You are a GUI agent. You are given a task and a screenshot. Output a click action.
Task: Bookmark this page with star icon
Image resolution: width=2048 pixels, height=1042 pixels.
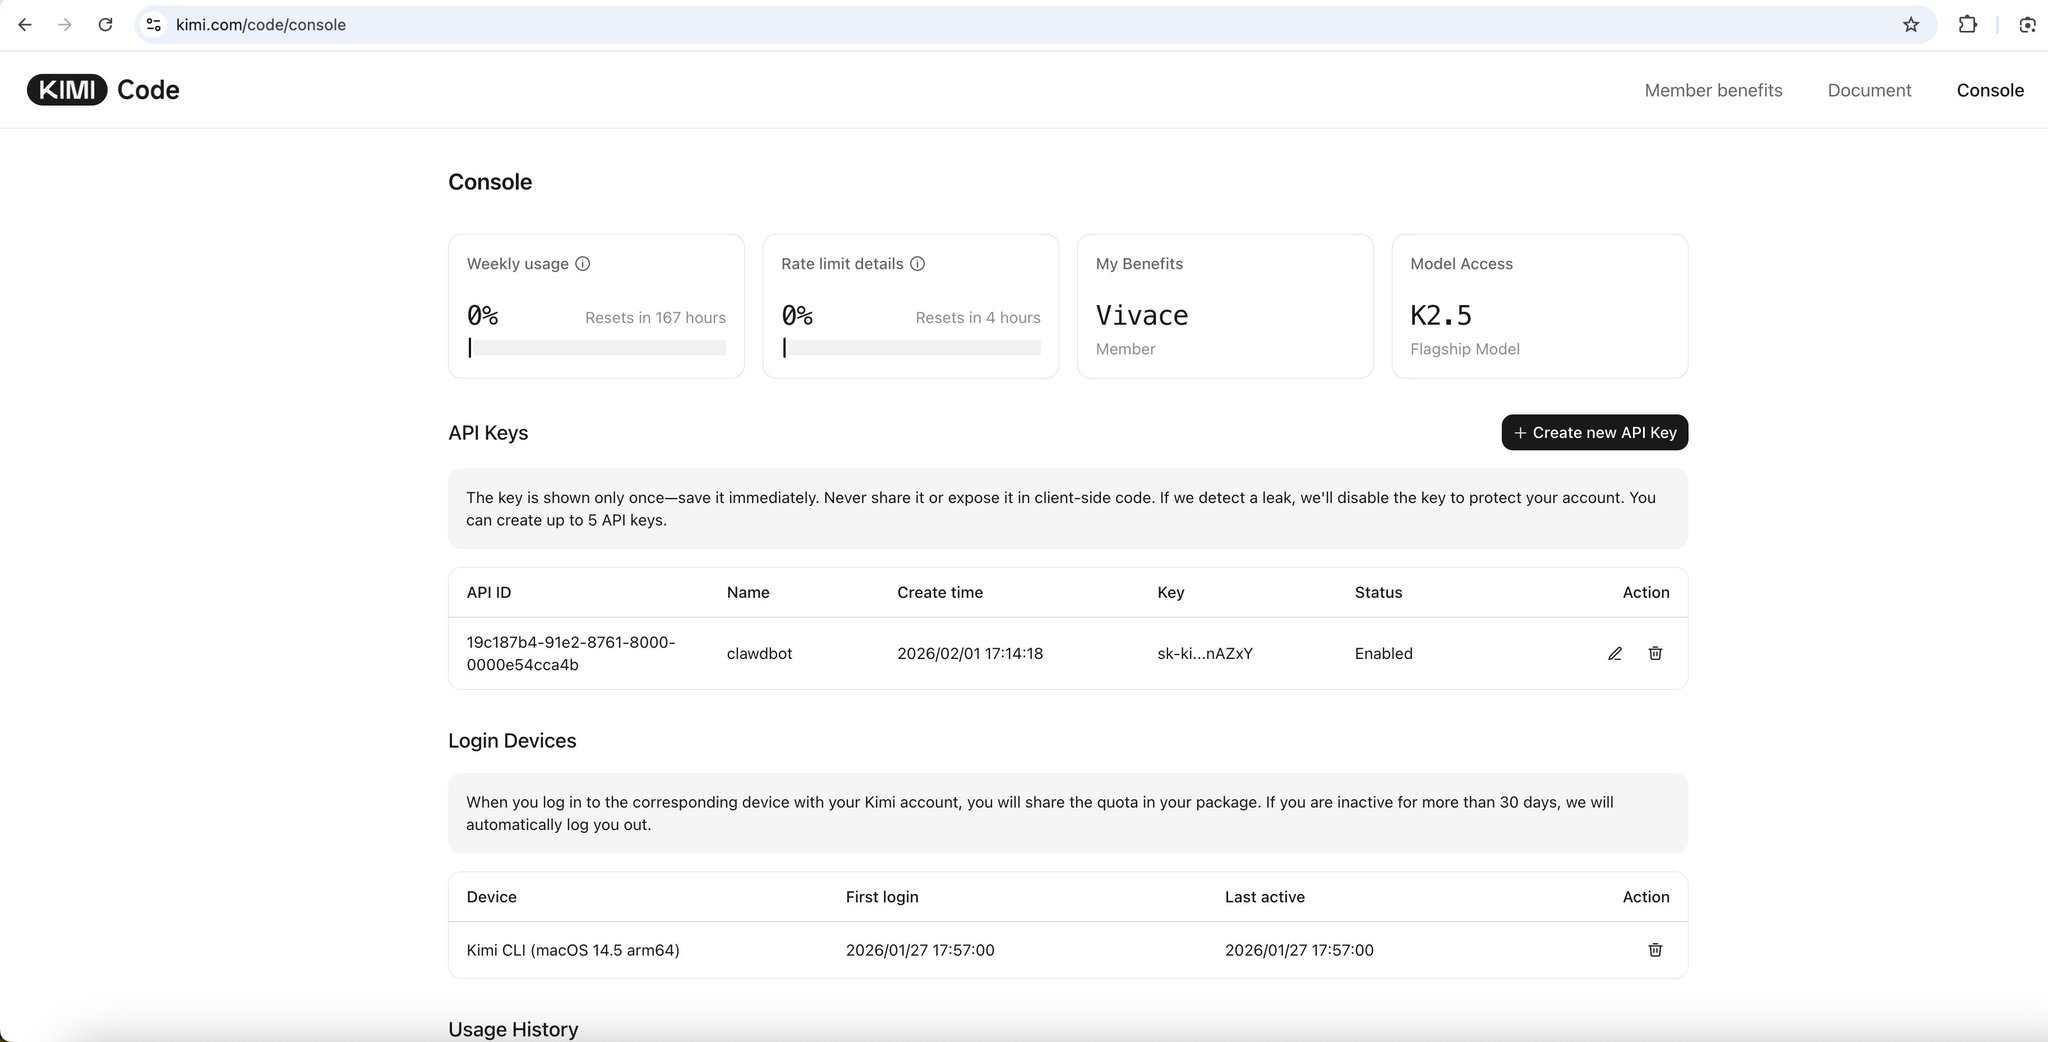[x=1911, y=25]
